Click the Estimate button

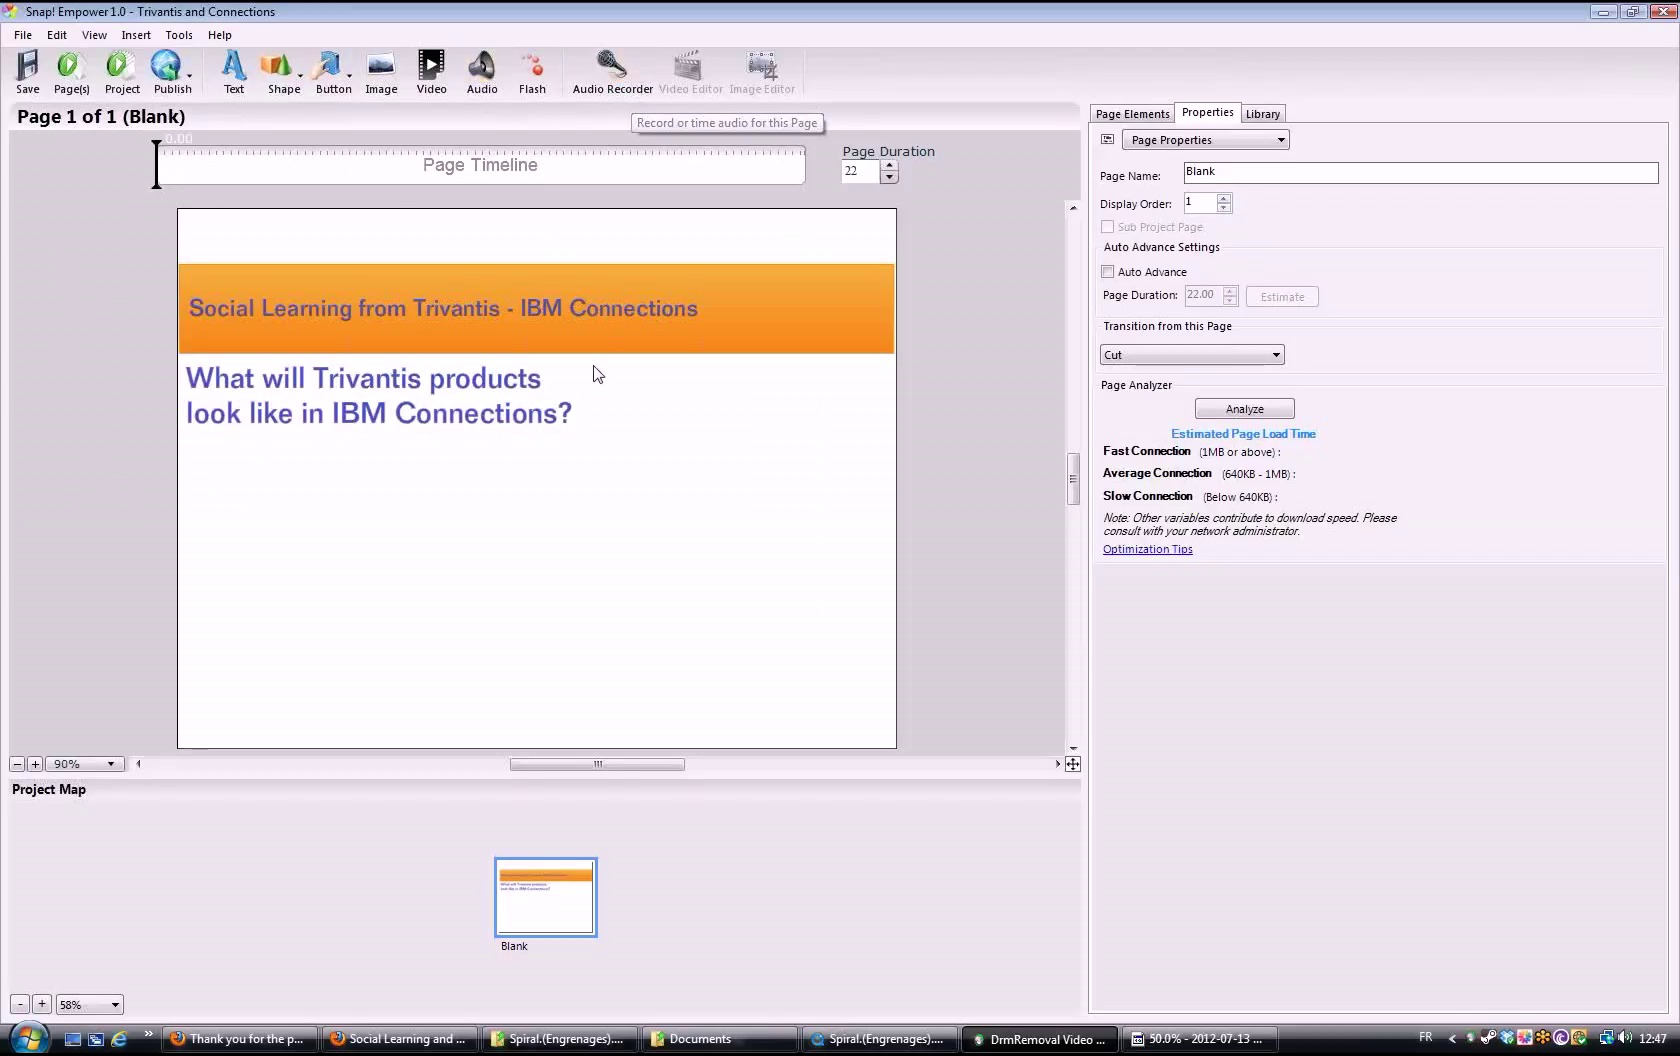tap(1282, 297)
